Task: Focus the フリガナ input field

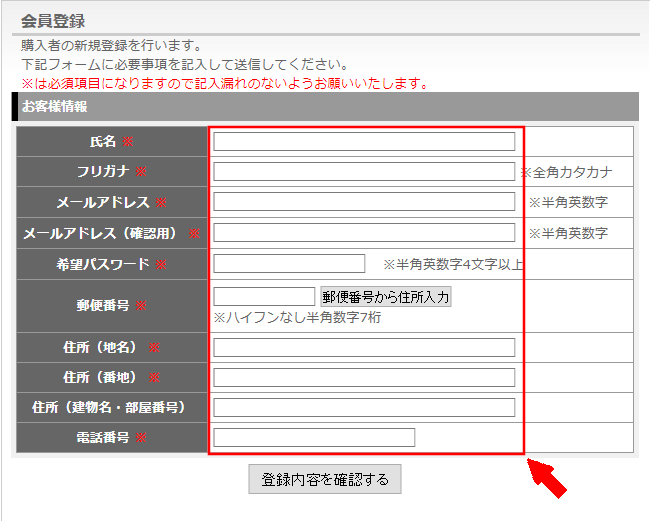Action: coord(364,172)
